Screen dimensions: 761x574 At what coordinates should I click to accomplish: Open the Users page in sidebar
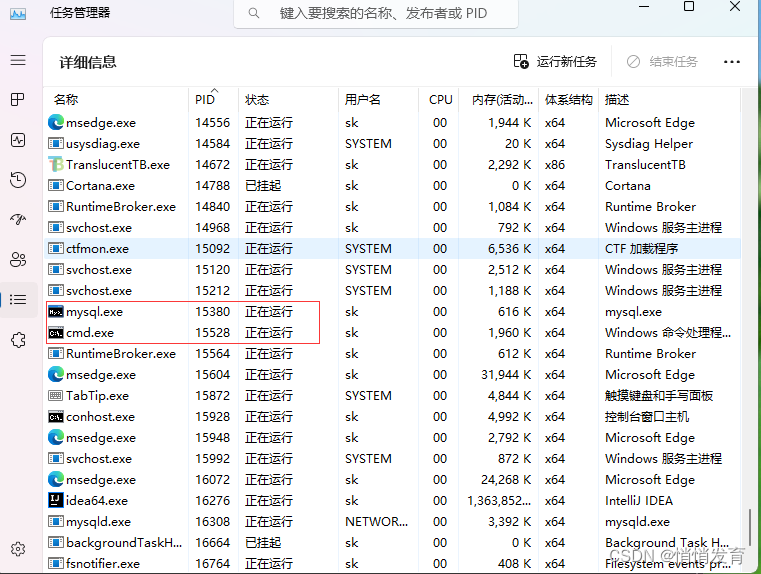(18, 260)
